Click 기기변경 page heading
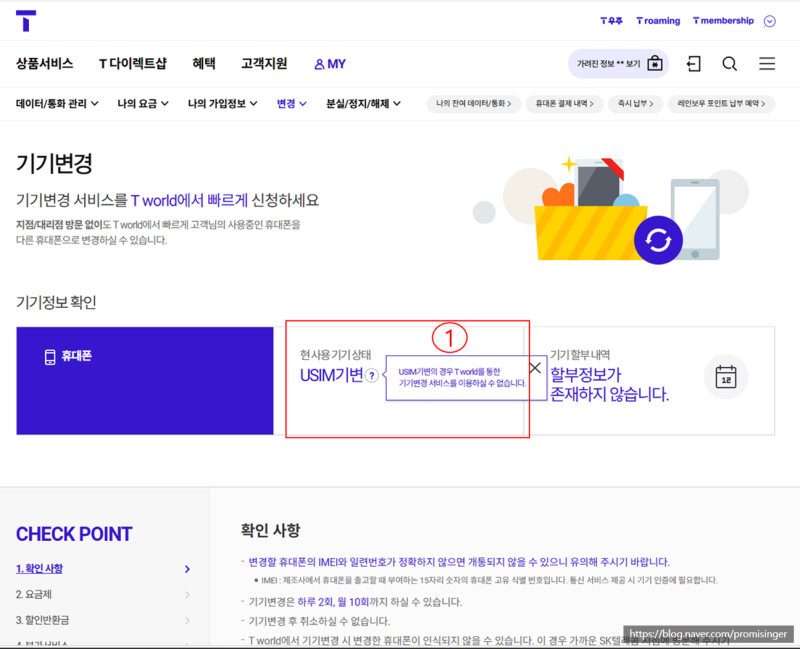 (x=54, y=163)
